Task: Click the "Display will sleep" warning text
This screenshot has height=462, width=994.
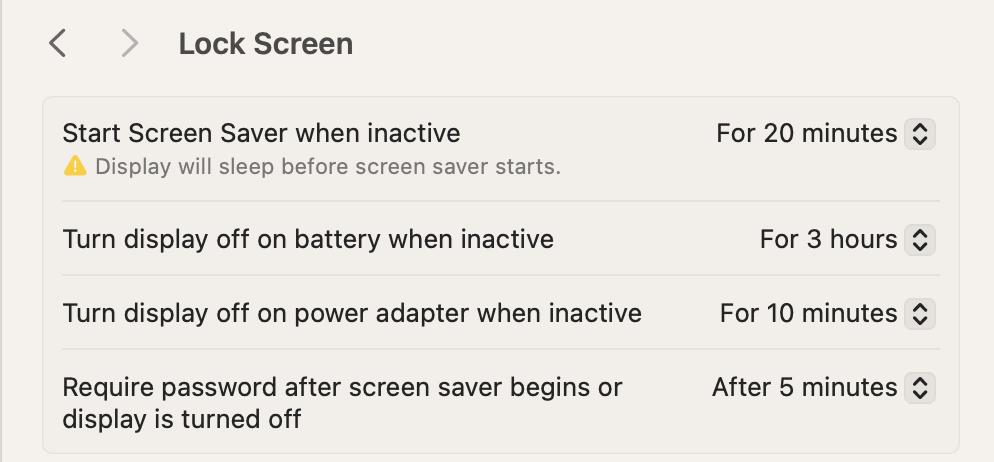Action: pos(328,166)
